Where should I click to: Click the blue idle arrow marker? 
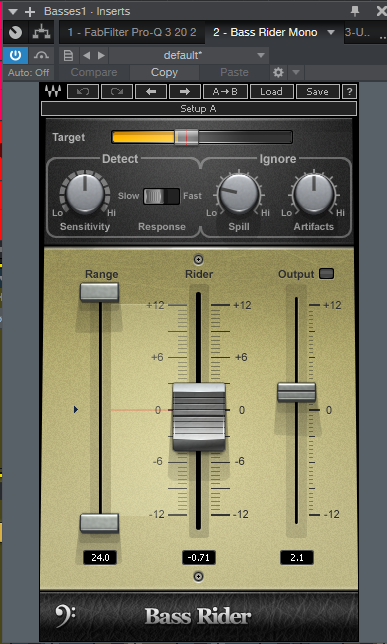[76, 409]
